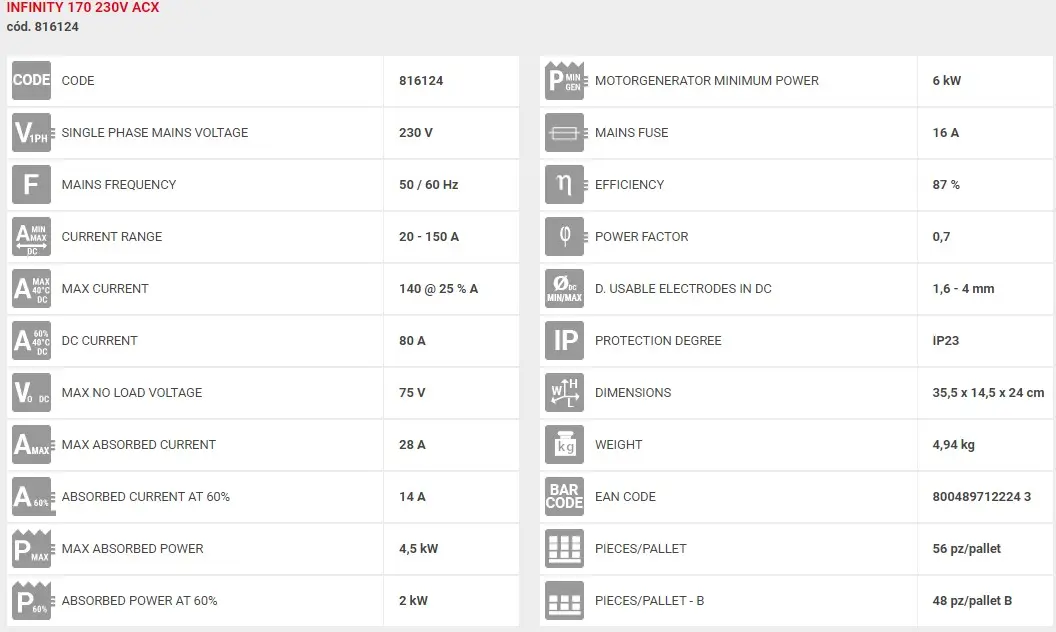
Task: Click the POWER FACTOR label
Action: click(641, 237)
